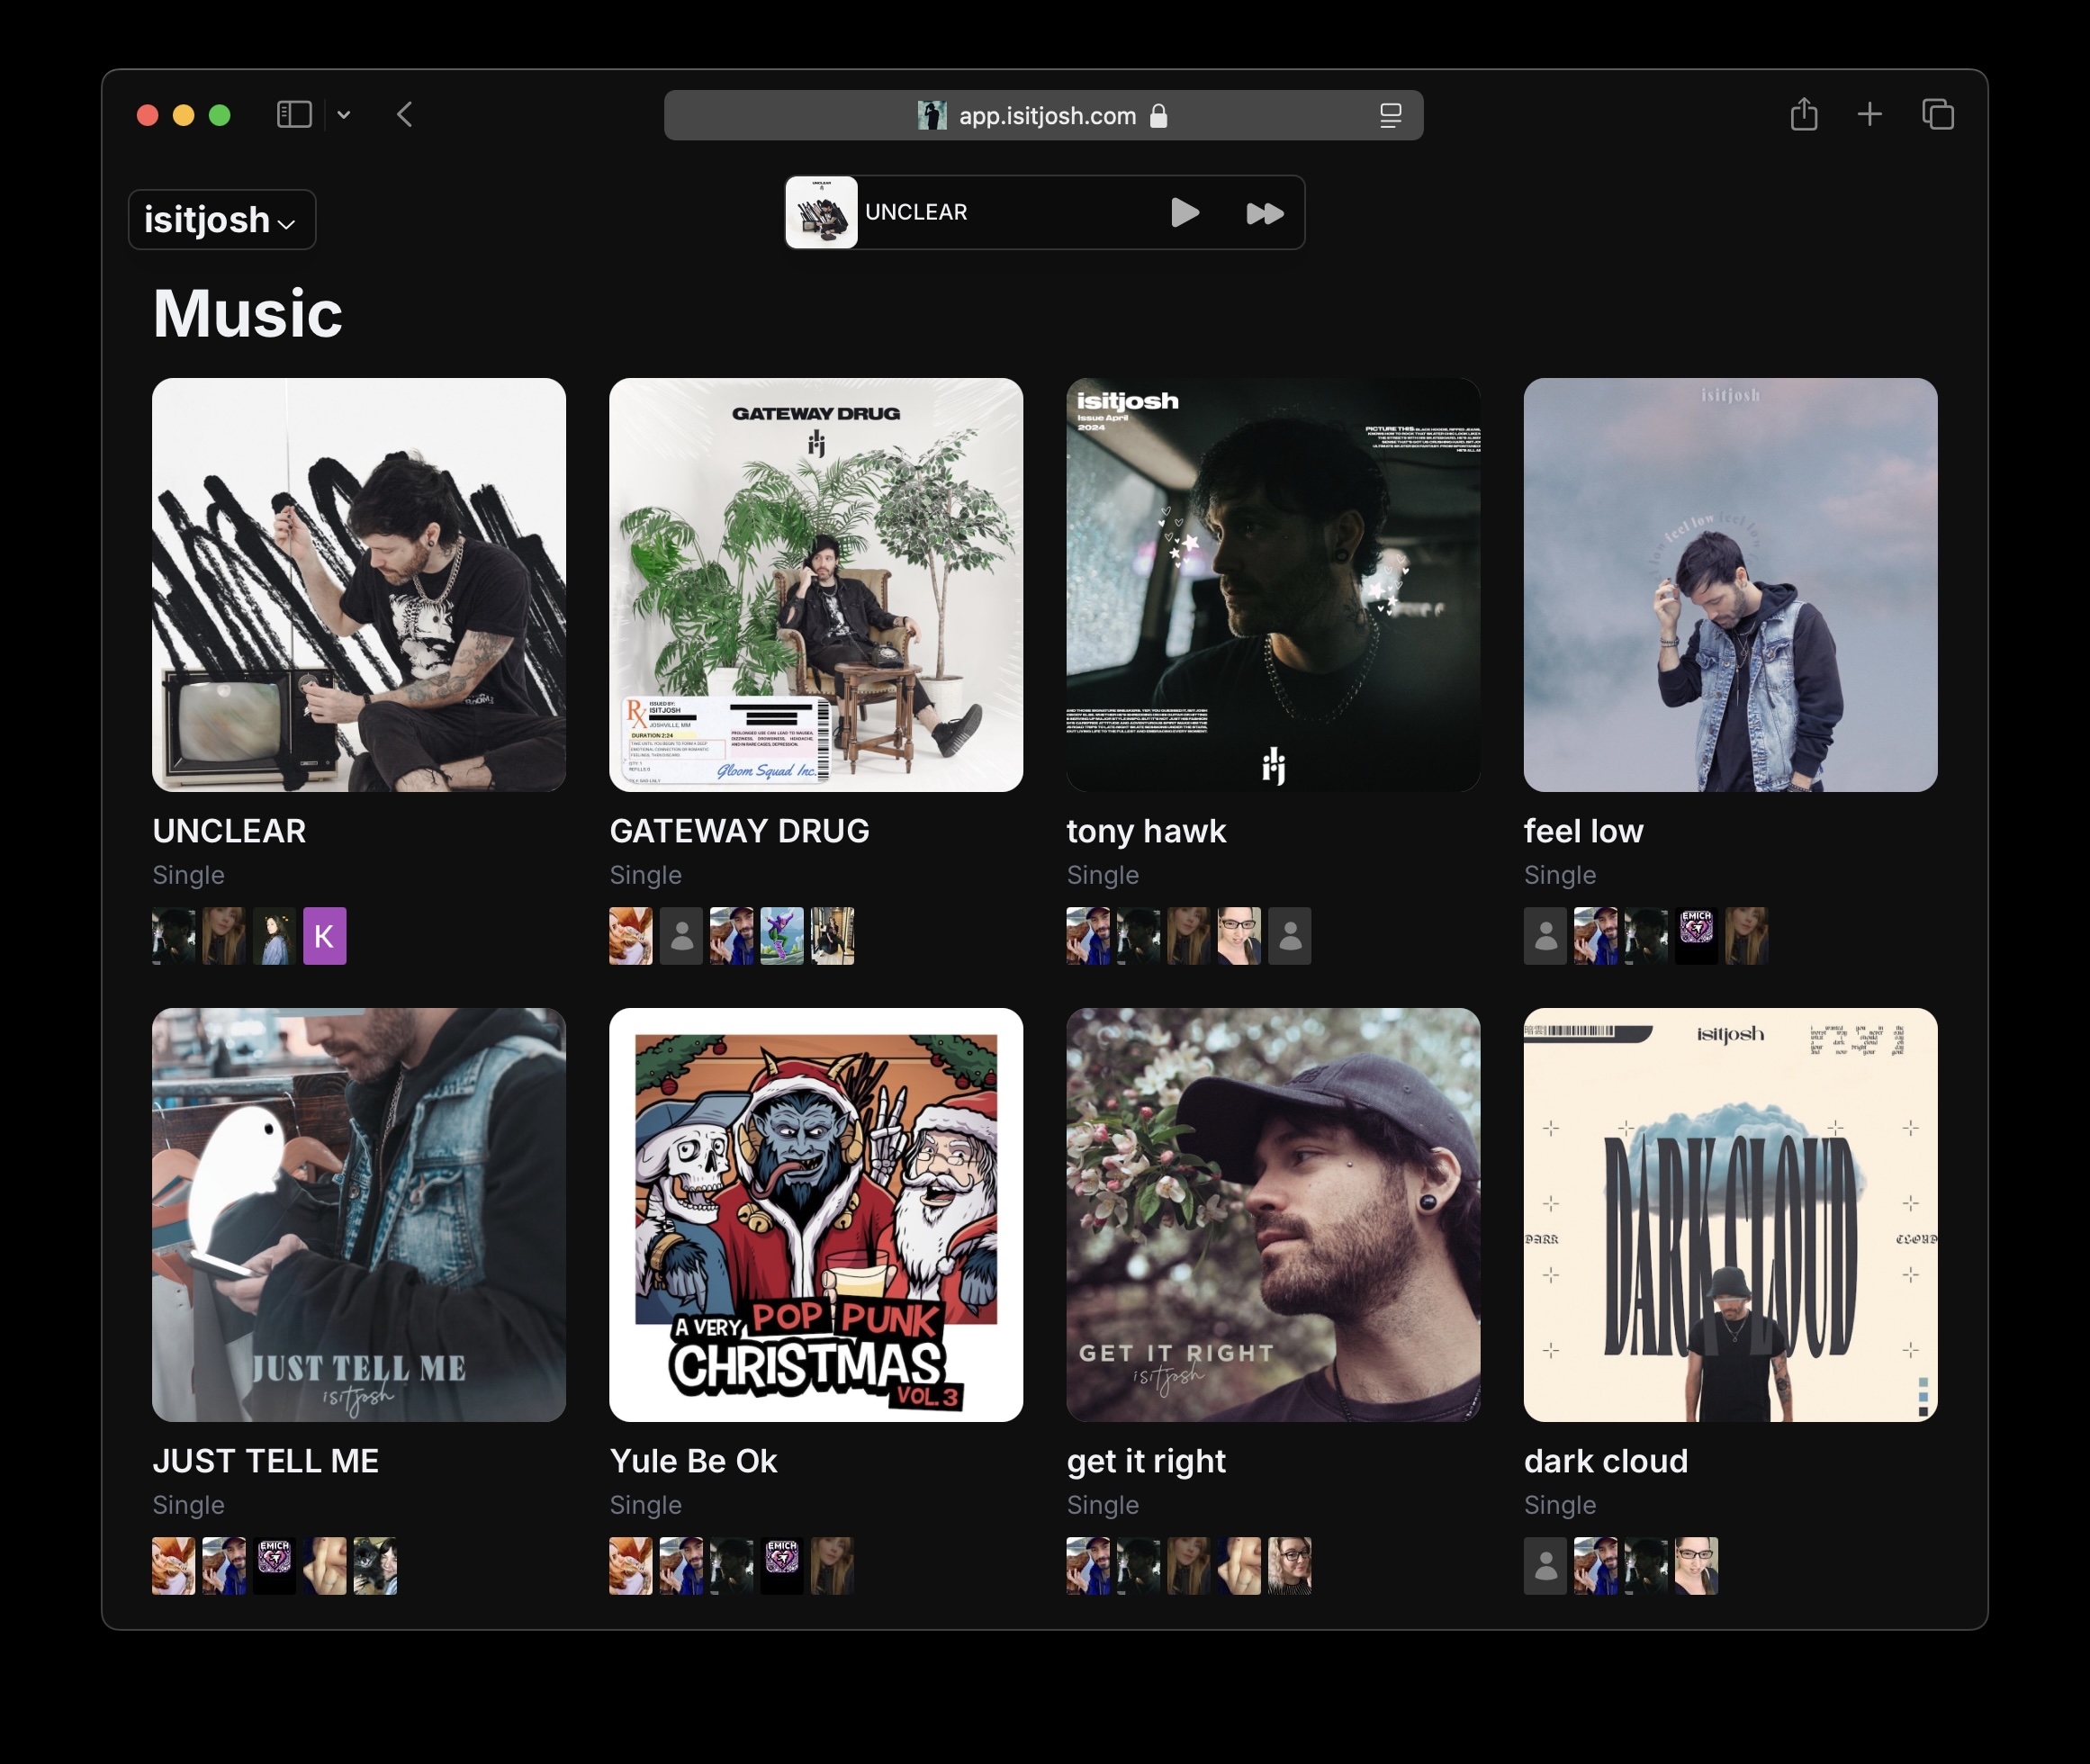Screen dimensions: 2090x1764
Task: Open the get it right album cover
Action: tap(1273, 1215)
